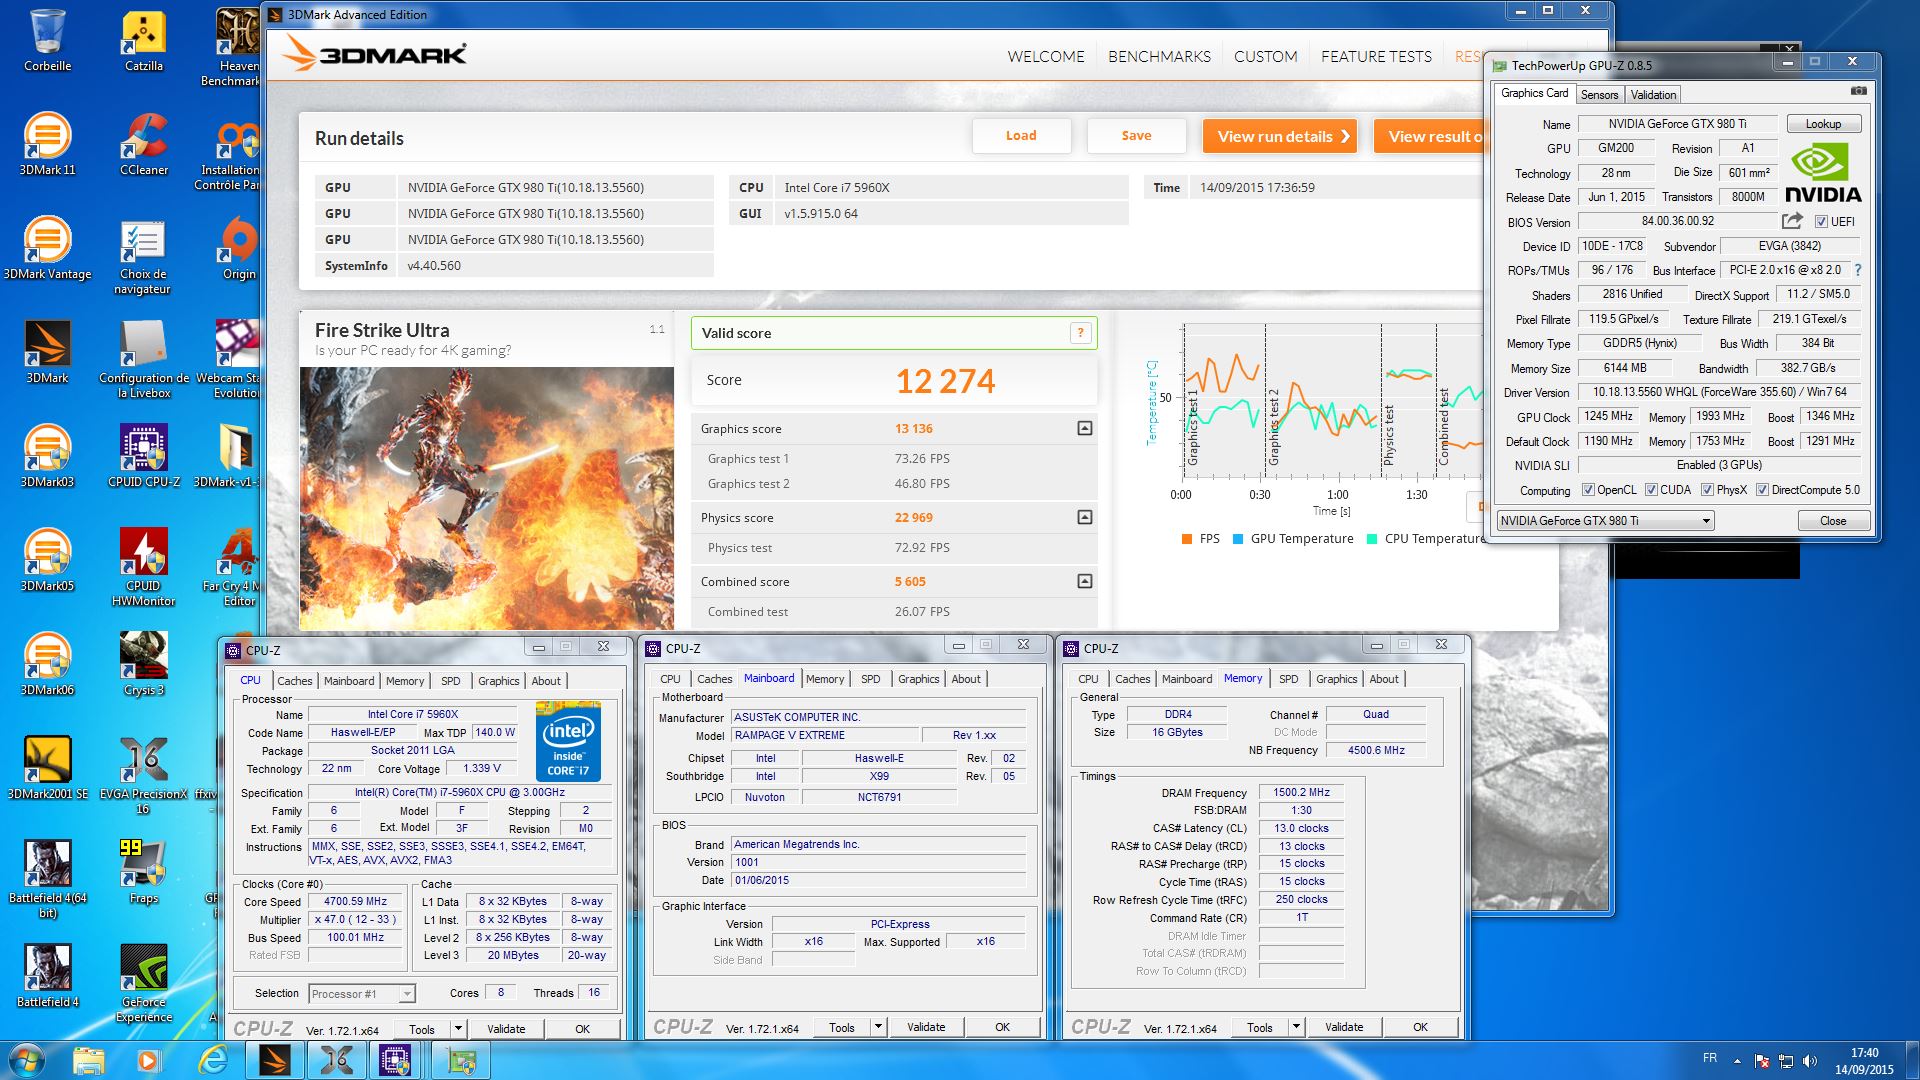The image size is (1920, 1080).
Task: Toggle PhysX checkbox in GPU-Z
Action: [1707, 490]
